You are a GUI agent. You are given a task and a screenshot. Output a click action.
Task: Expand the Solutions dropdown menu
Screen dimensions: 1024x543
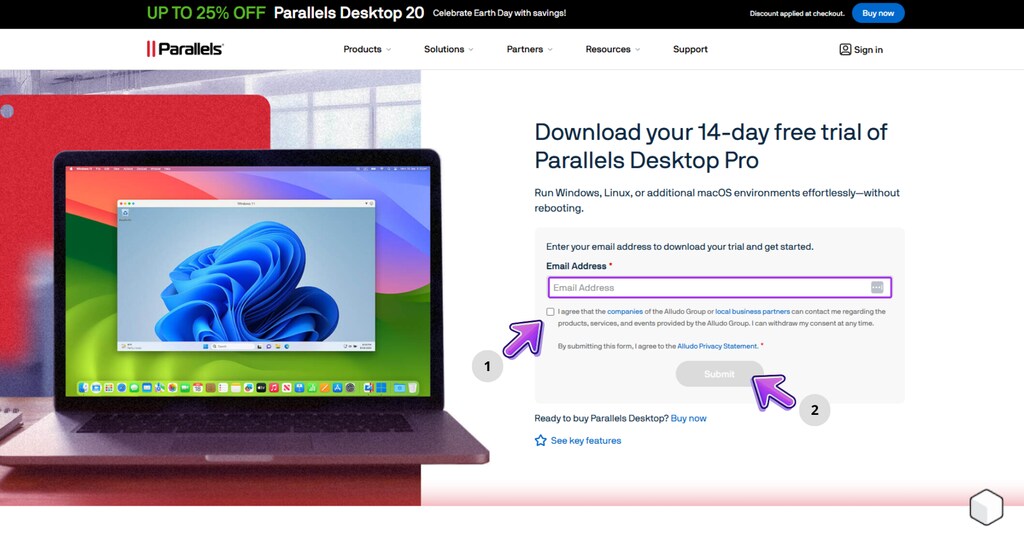[x=448, y=49]
